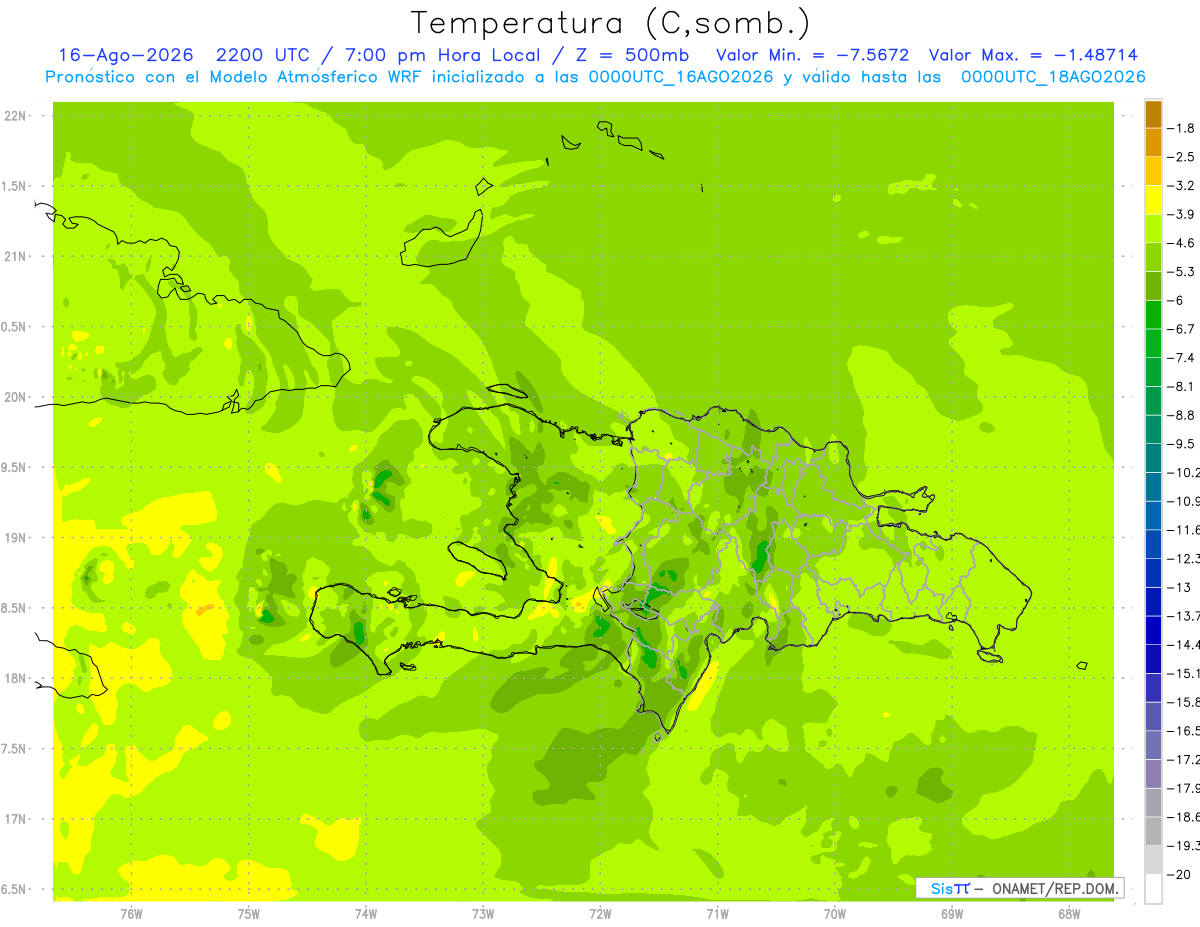Click the '22N' latitude label

(x=16, y=116)
